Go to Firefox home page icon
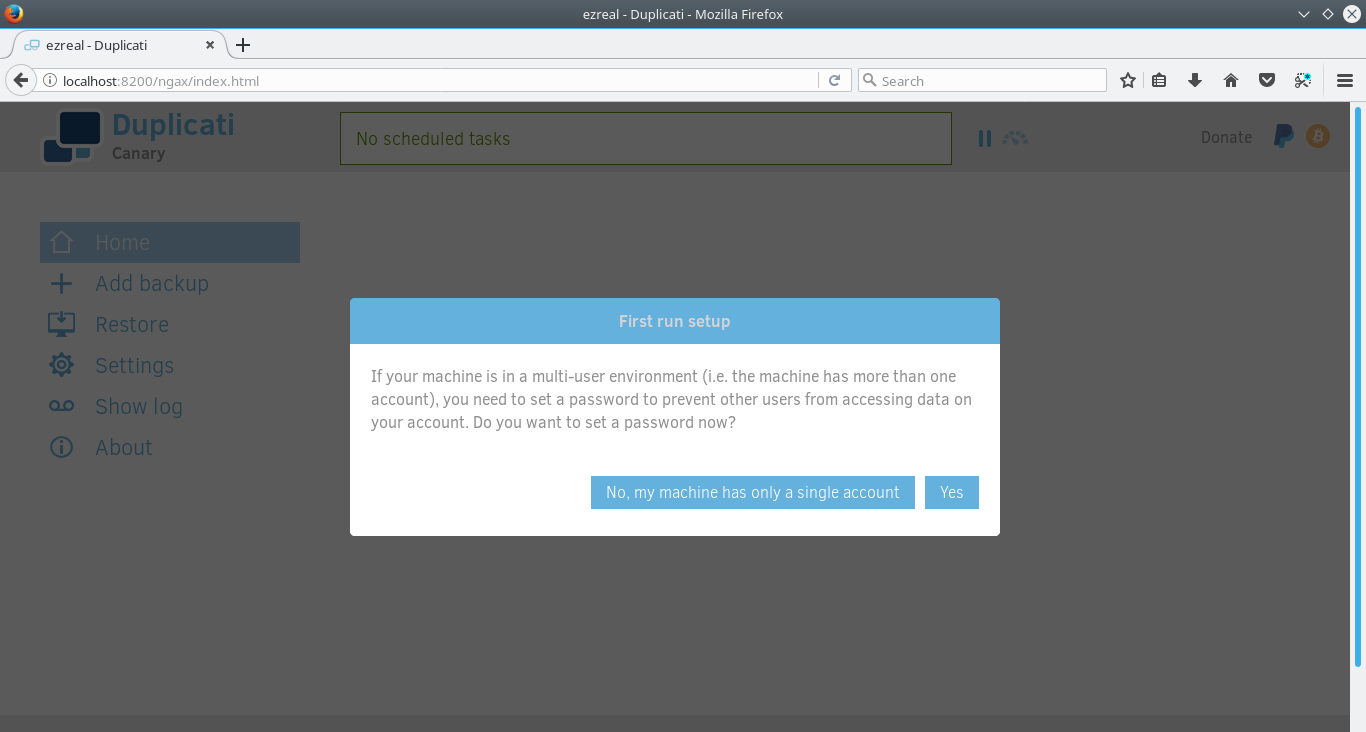1366x732 pixels. pyautogui.click(x=1231, y=81)
